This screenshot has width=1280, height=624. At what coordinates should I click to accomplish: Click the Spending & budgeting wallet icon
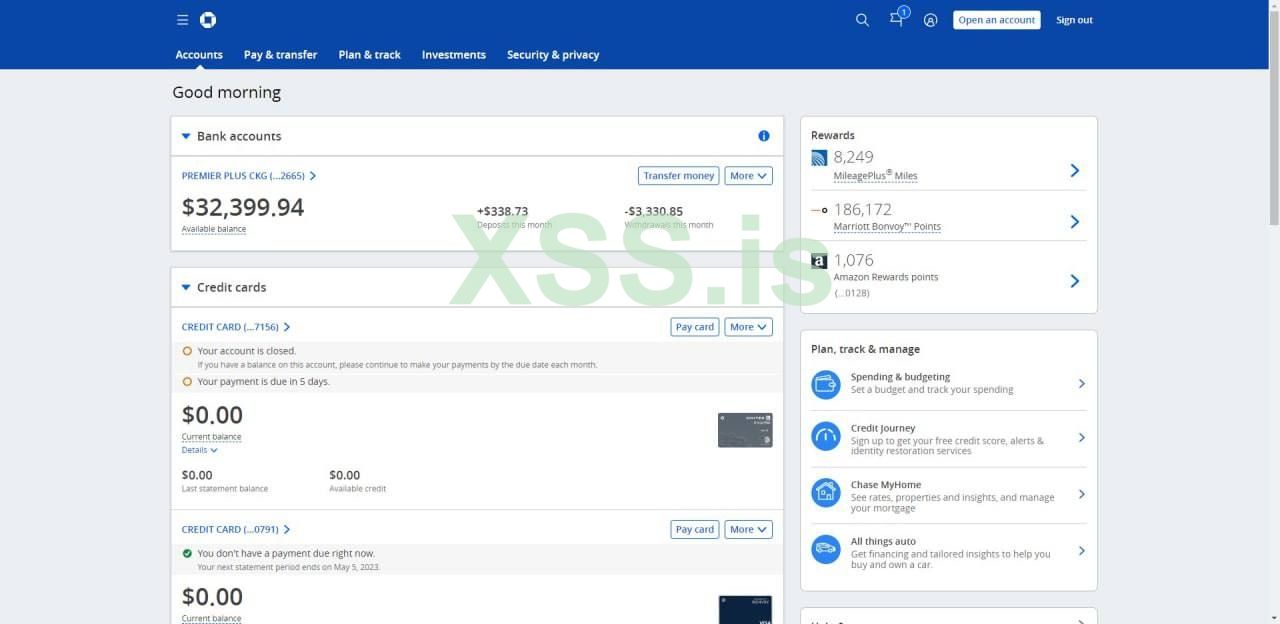826,384
